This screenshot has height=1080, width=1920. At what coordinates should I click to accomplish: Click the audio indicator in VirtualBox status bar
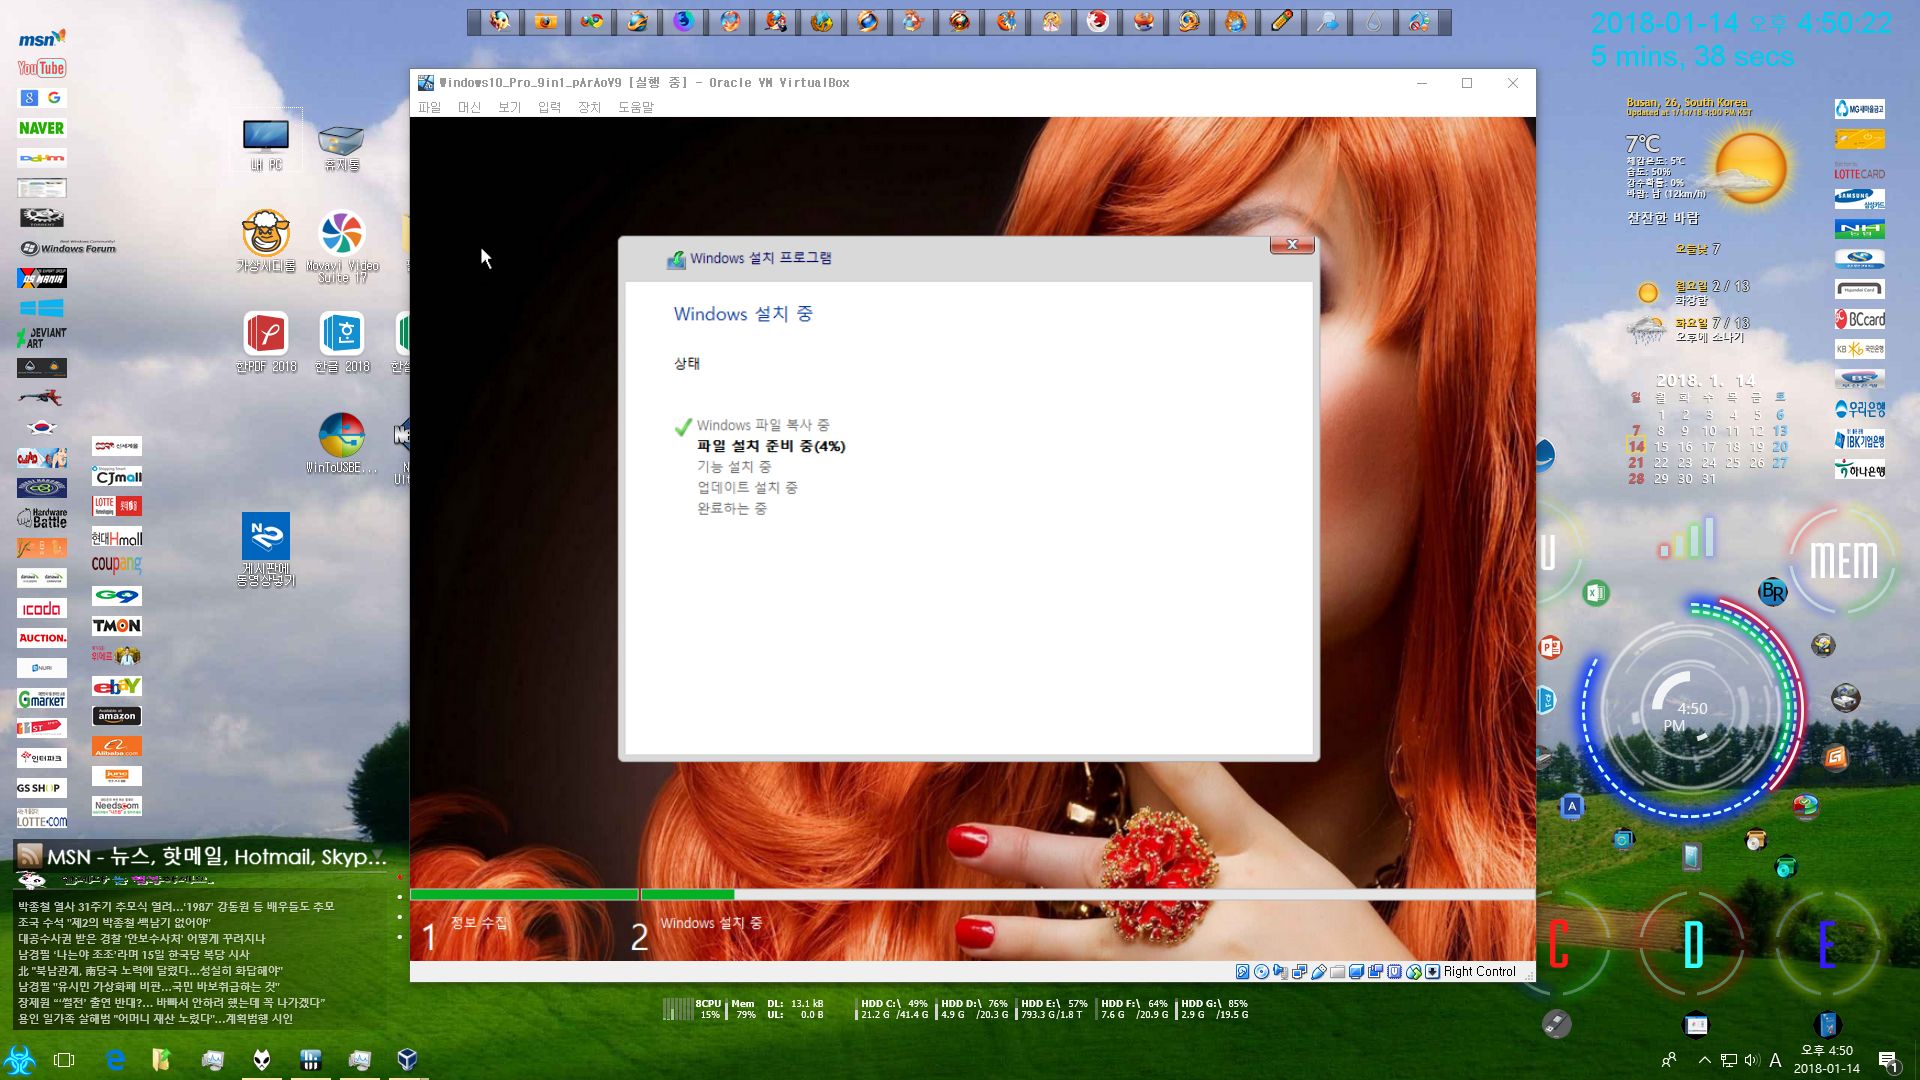pyautogui.click(x=1280, y=971)
